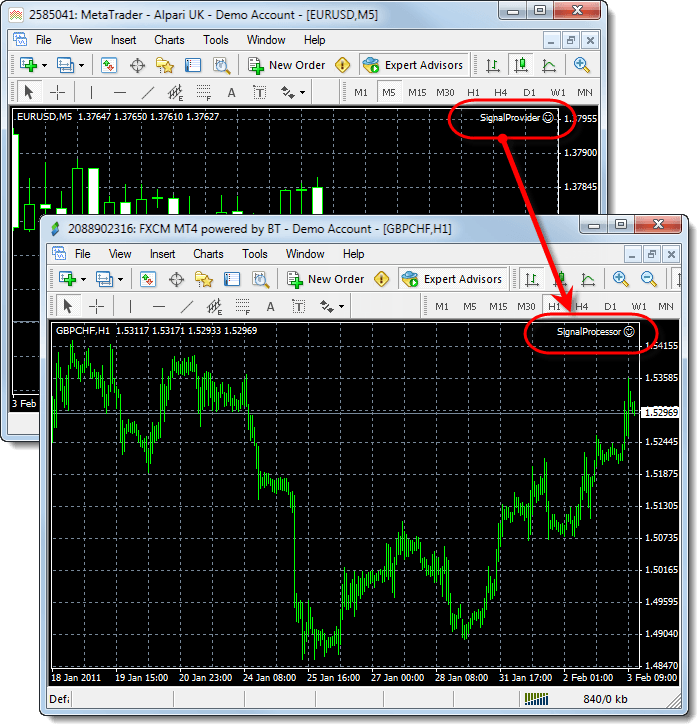Click New Order in FXCM window

point(325,279)
